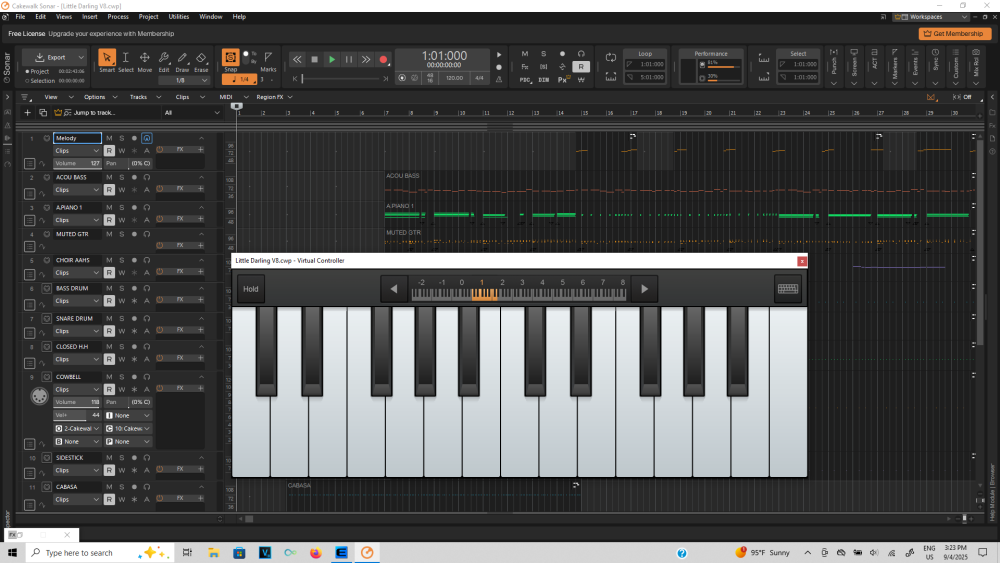Image resolution: width=1000 pixels, height=563 pixels.
Task: Close the Virtual Controller window
Action: click(x=802, y=261)
